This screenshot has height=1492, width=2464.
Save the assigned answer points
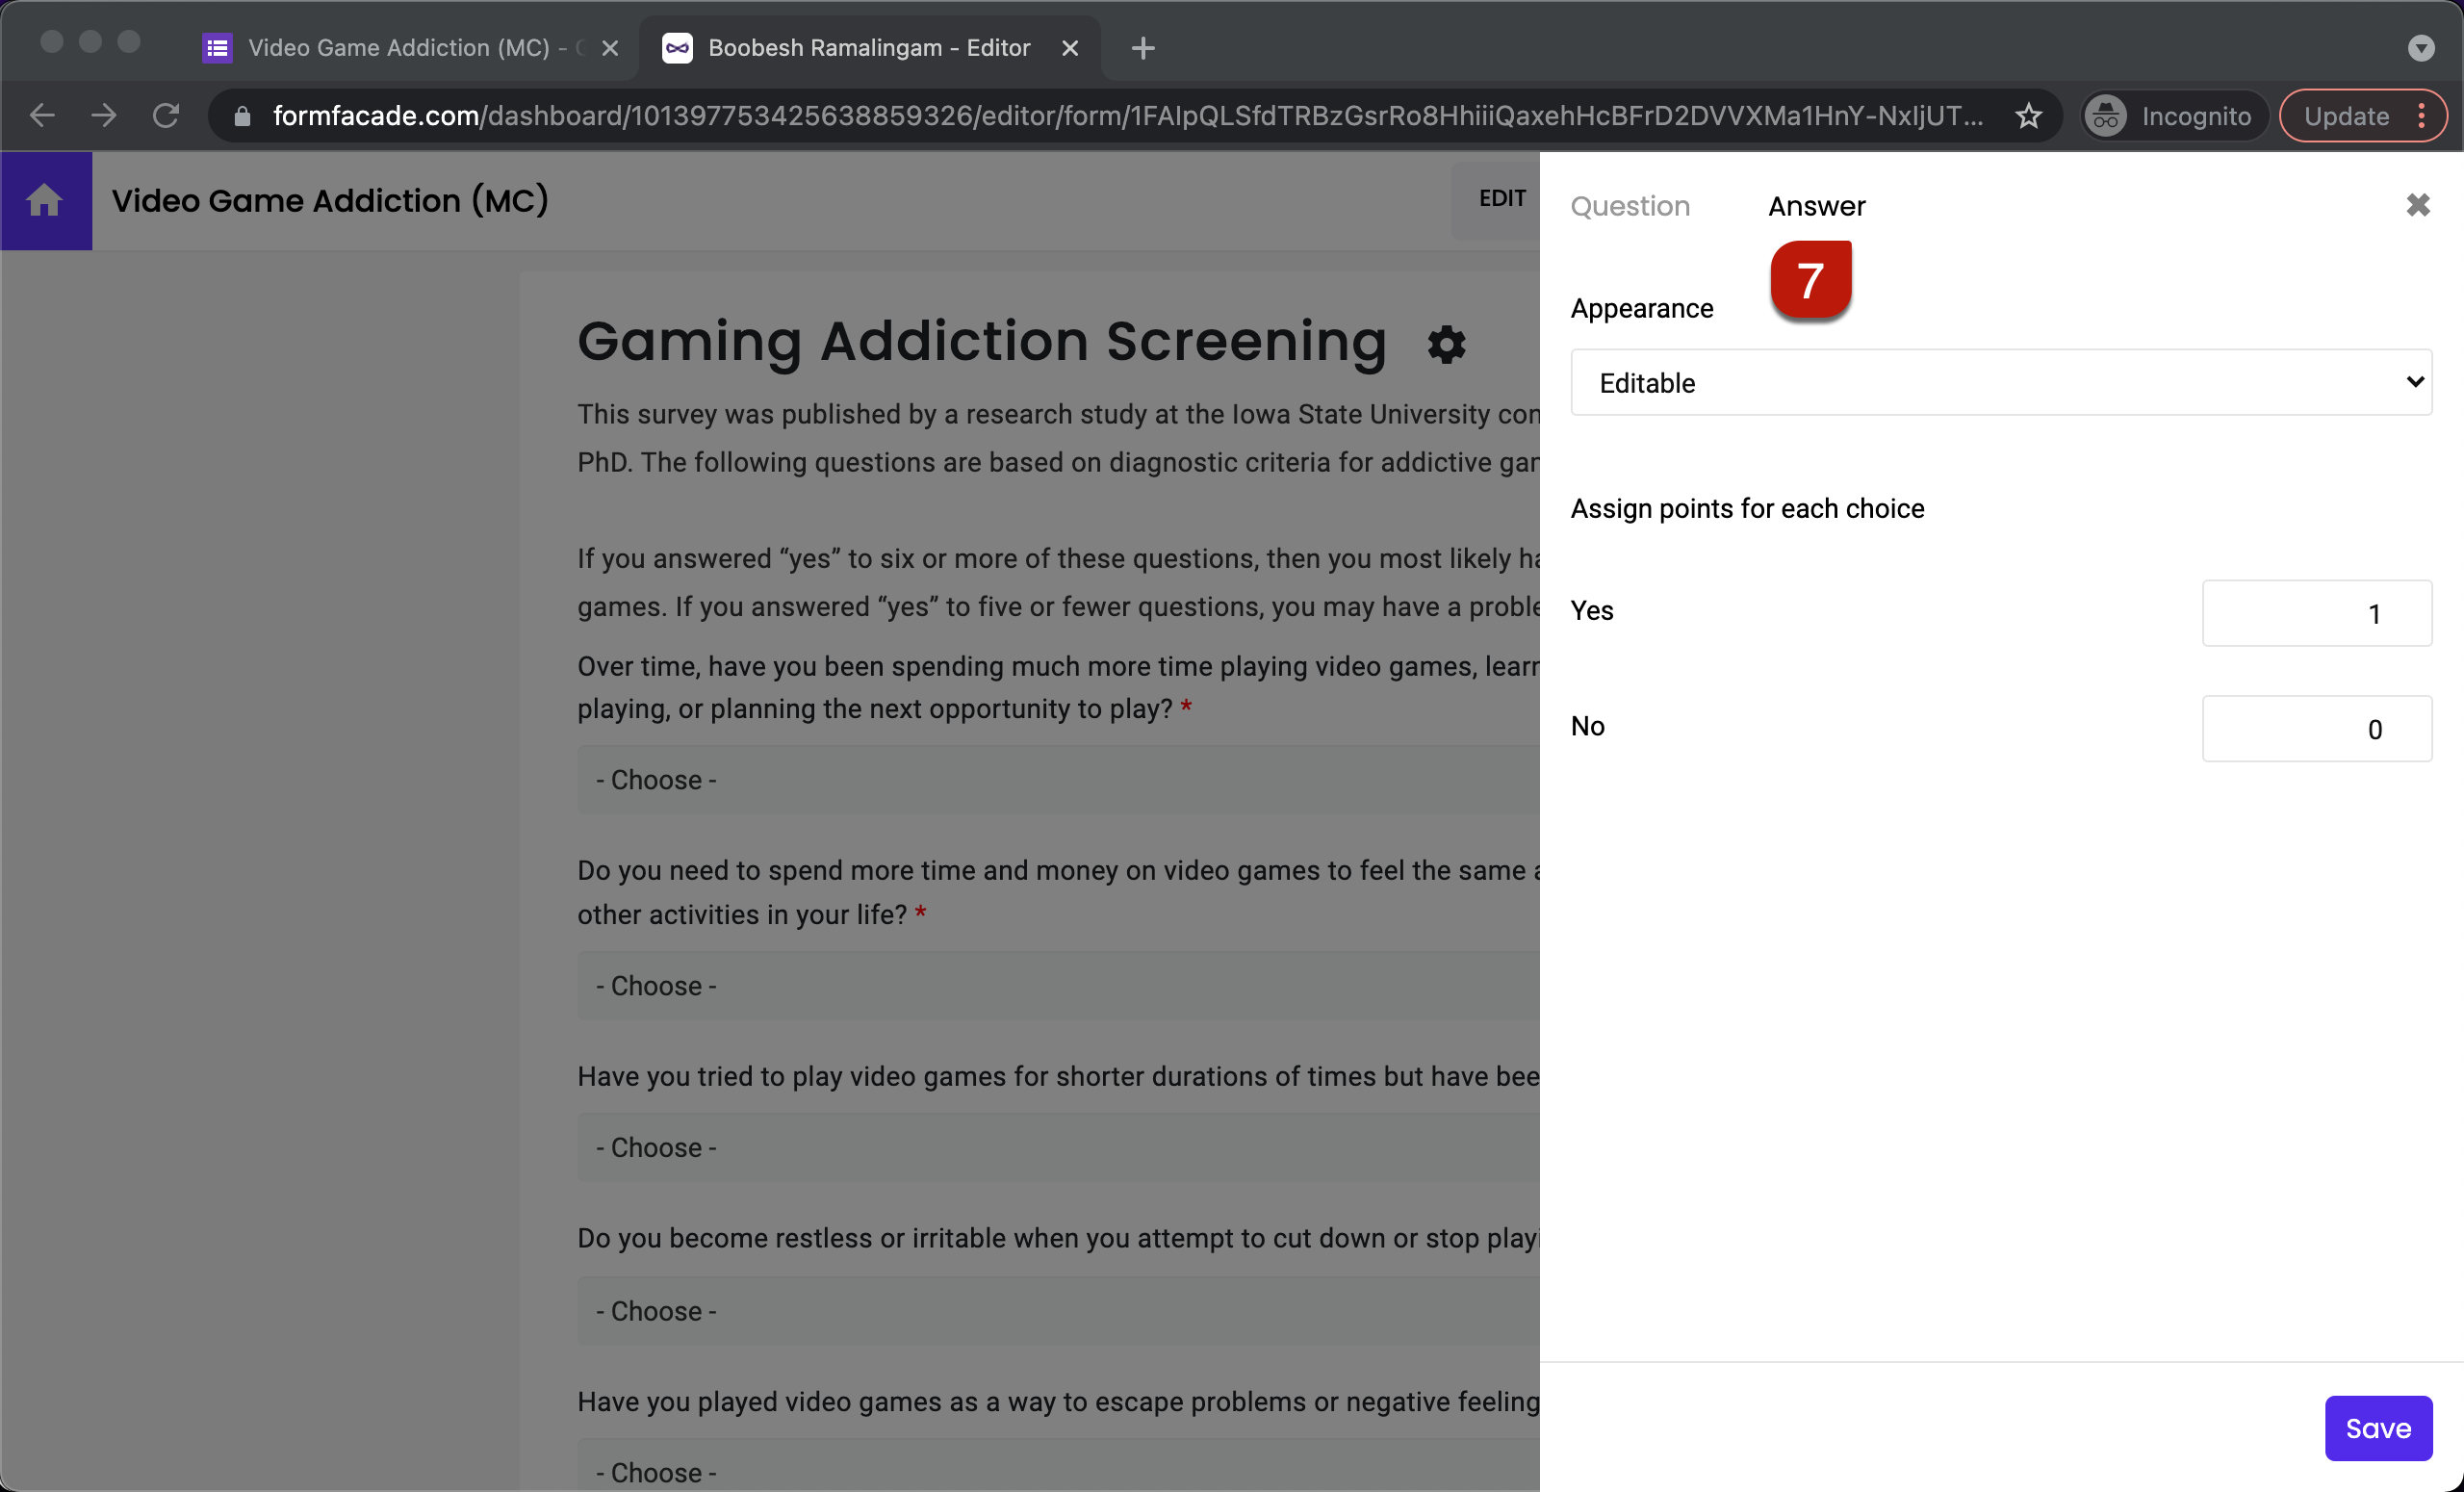click(x=2378, y=1428)
